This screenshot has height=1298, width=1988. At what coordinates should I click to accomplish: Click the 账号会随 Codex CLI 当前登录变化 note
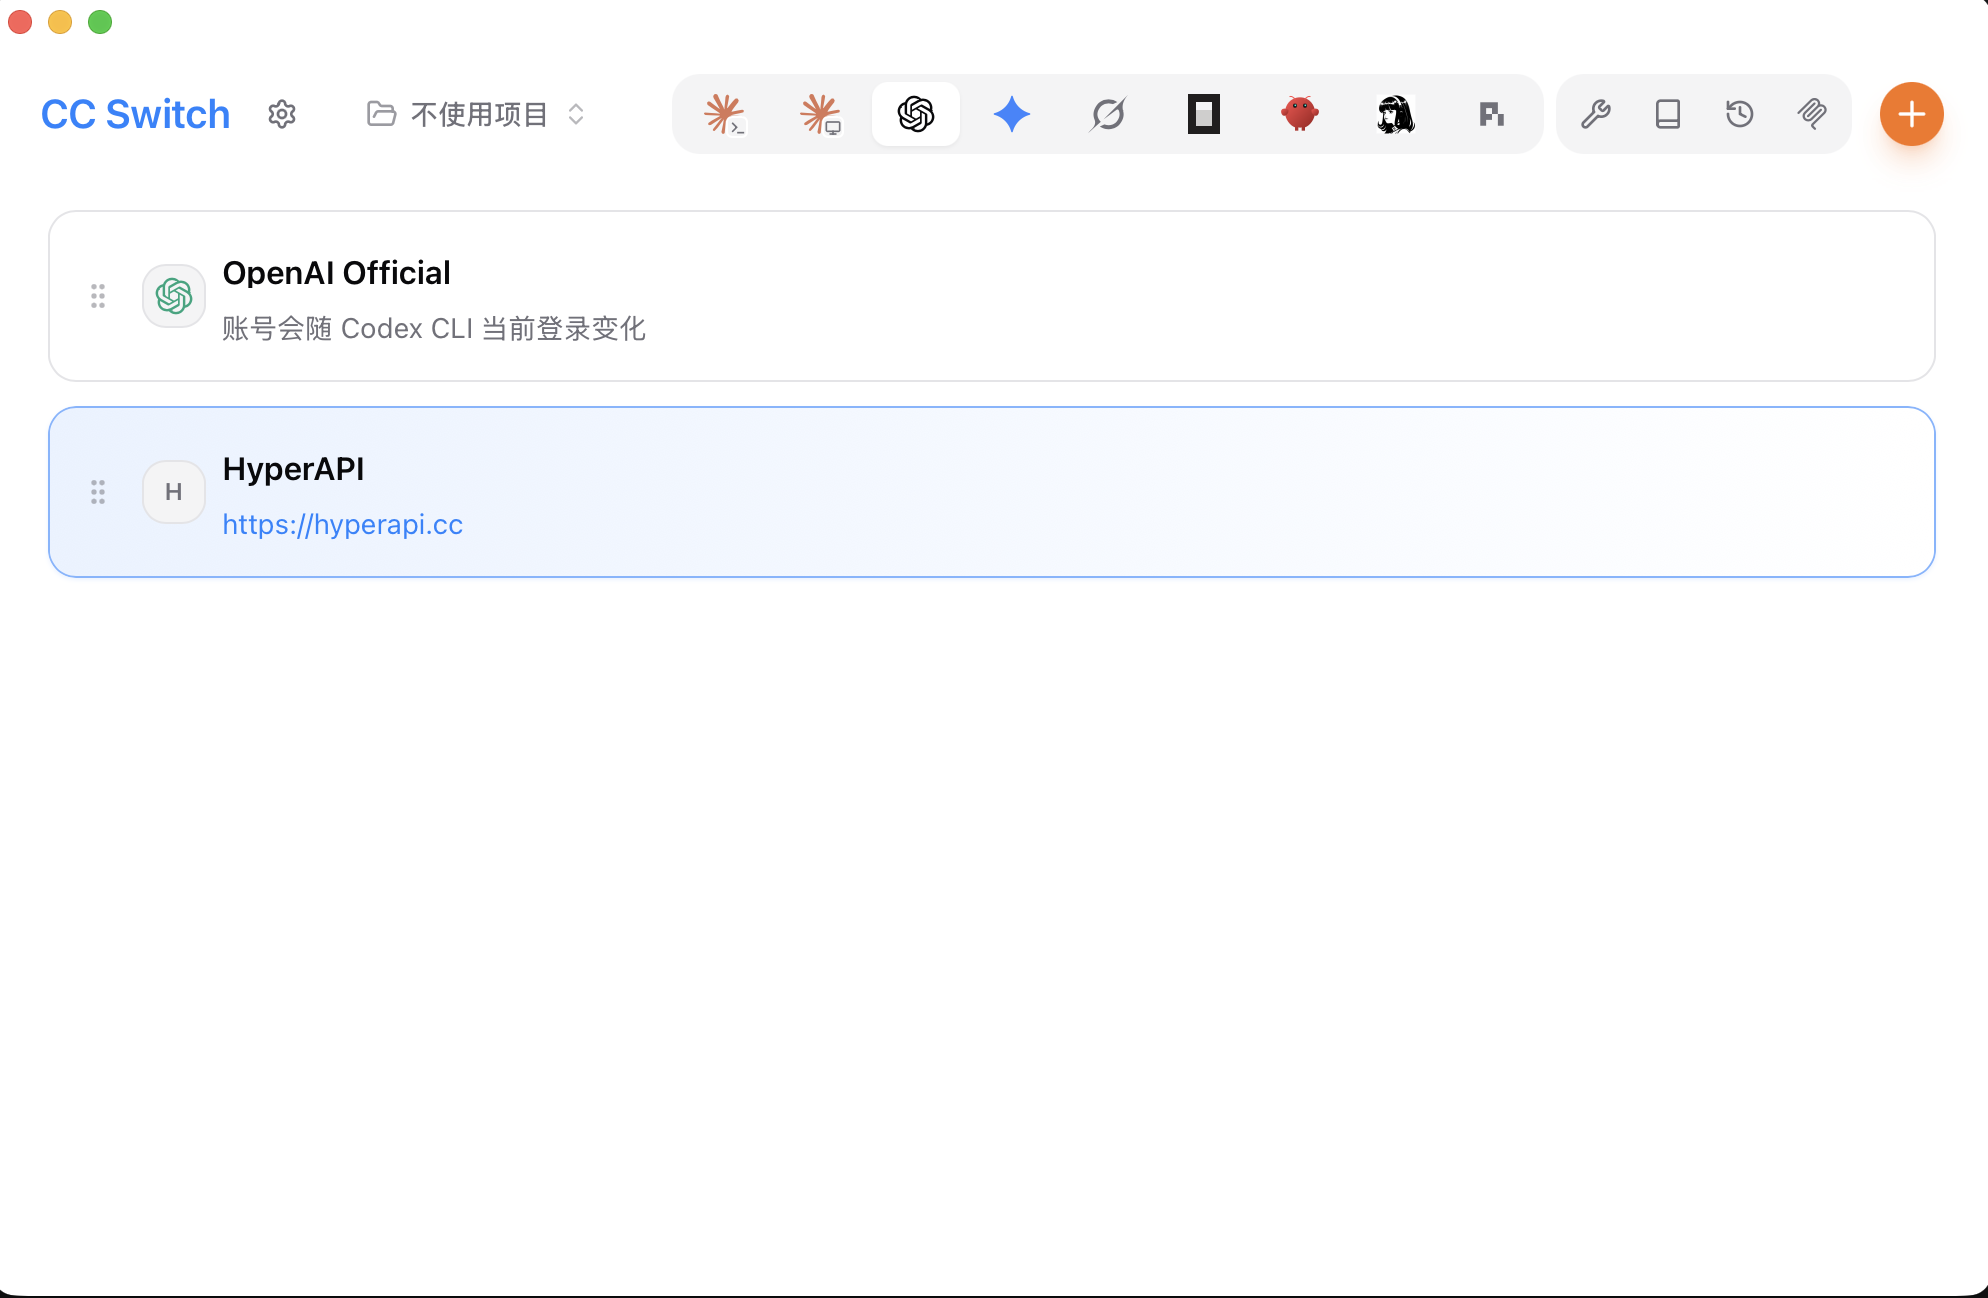click(x=434, y=328)
